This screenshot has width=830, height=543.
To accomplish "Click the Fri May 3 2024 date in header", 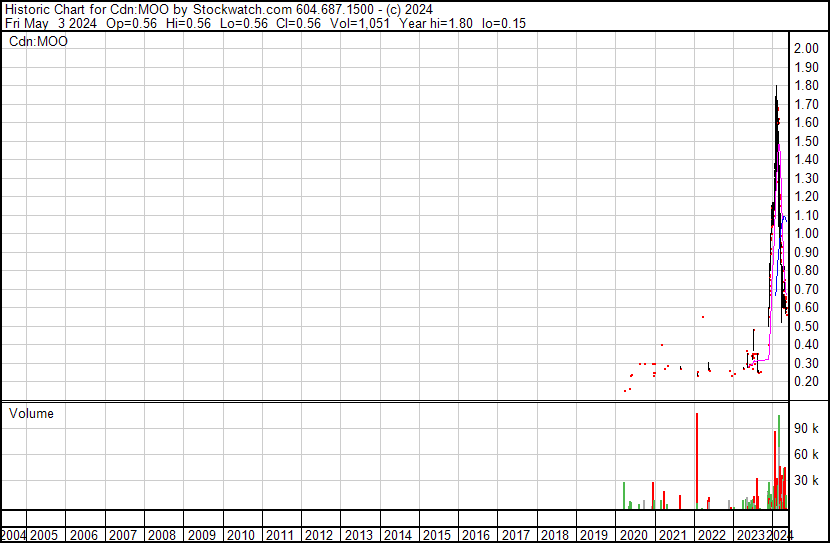I will [x=51, y=23].
